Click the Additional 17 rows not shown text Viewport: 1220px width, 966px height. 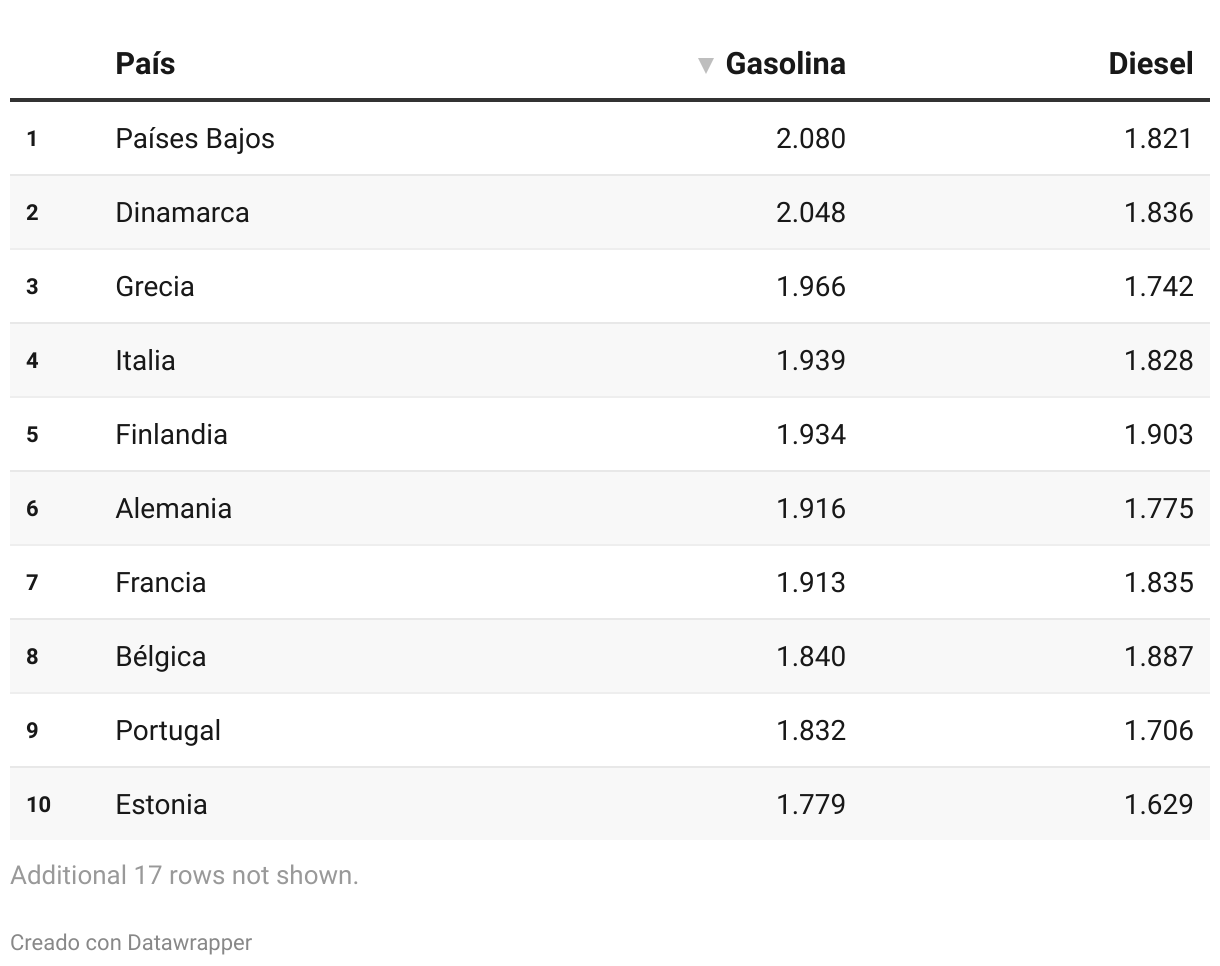click(184, 875)
